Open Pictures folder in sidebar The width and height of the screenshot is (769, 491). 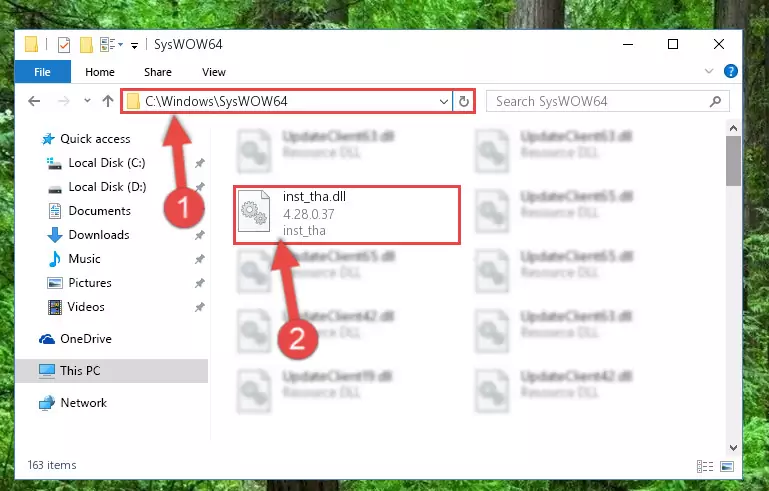(90, 284)
